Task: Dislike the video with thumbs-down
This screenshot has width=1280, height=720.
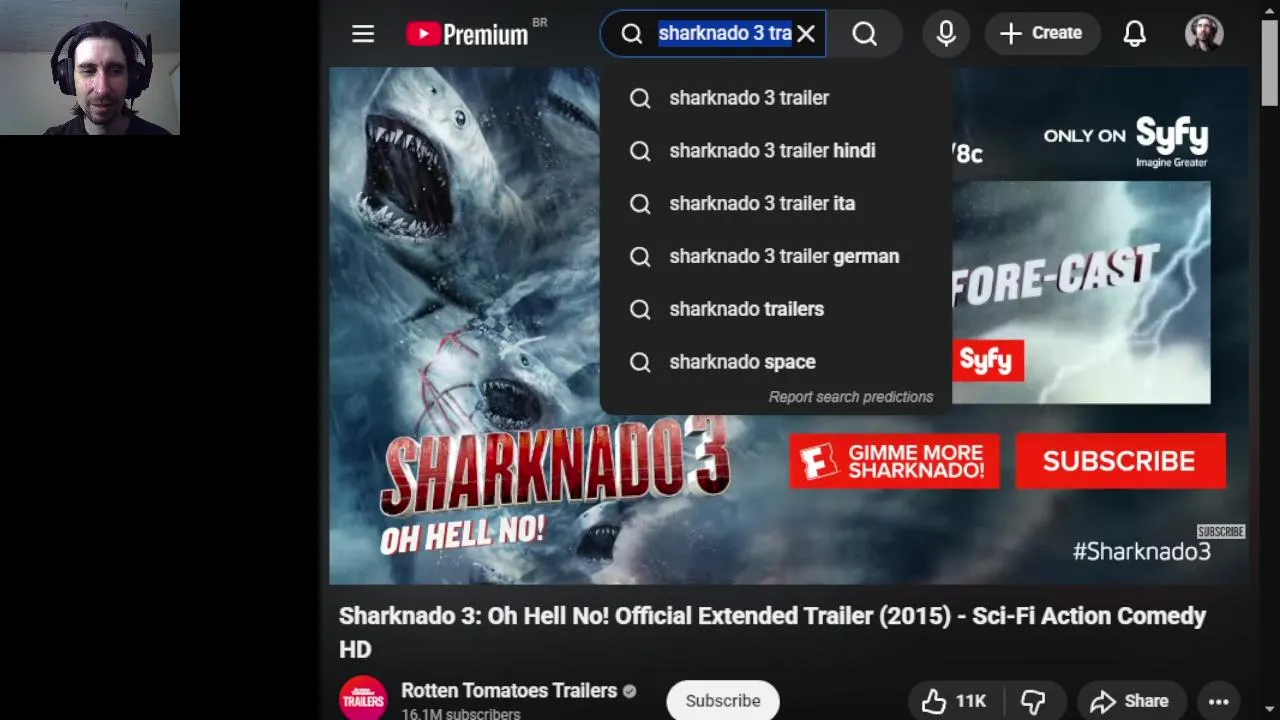Action: coord(1033,701)
